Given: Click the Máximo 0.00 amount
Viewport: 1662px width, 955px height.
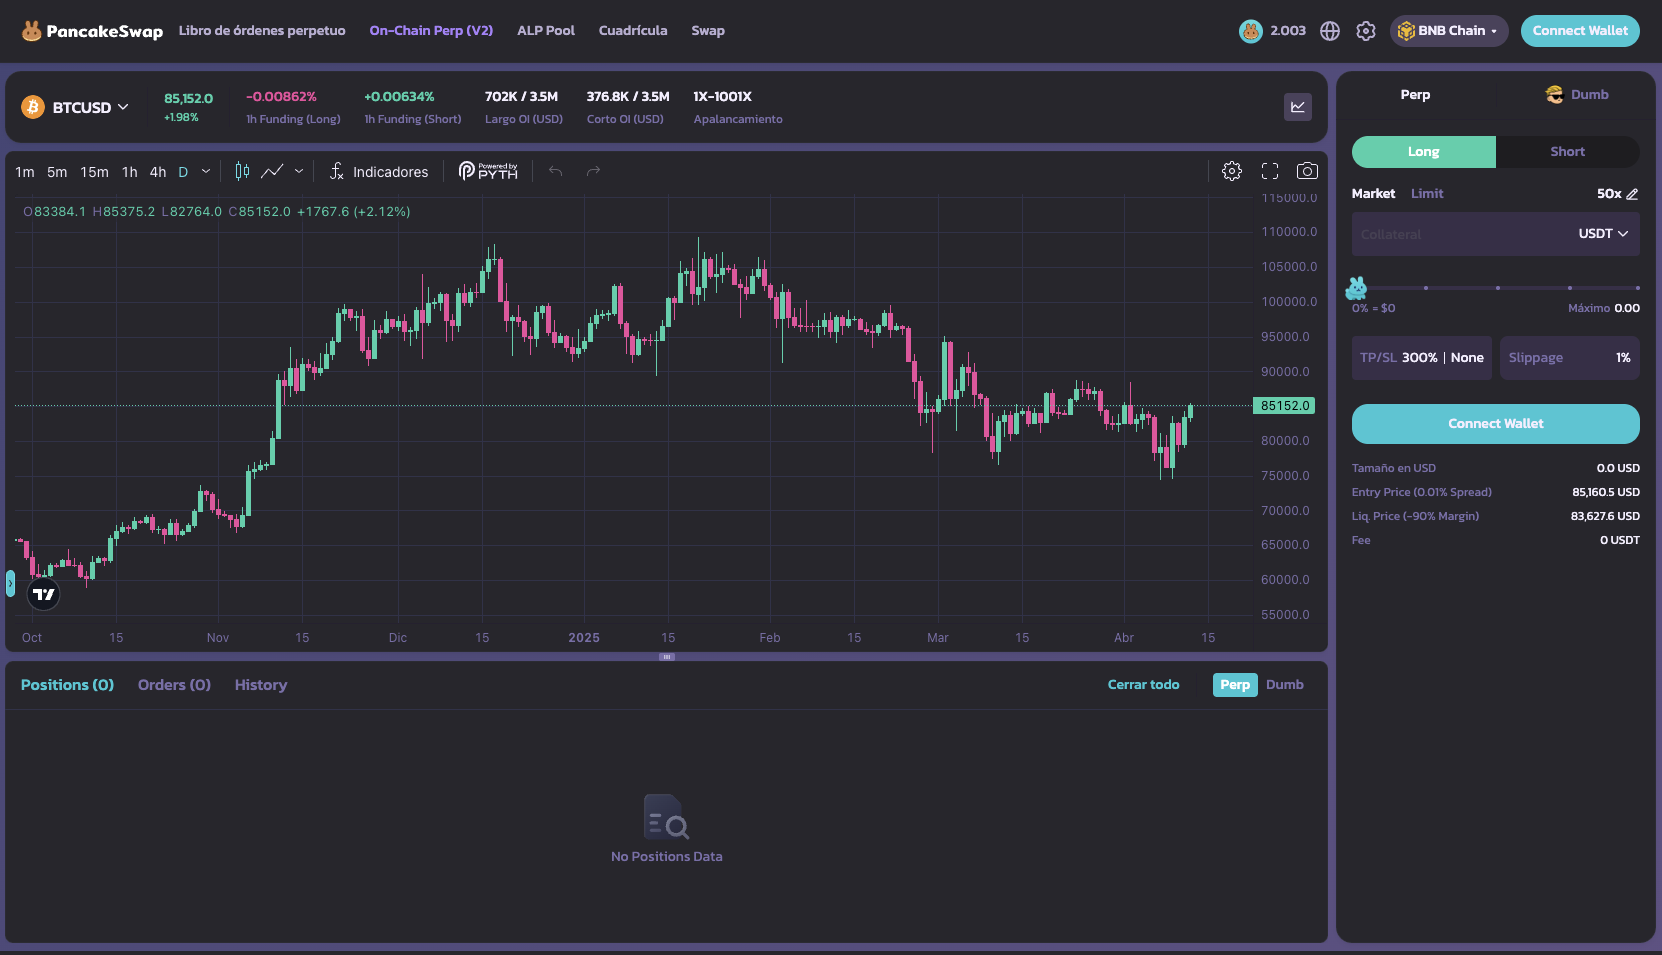Looking at the screenshot, I should (x=1604, y=308).
